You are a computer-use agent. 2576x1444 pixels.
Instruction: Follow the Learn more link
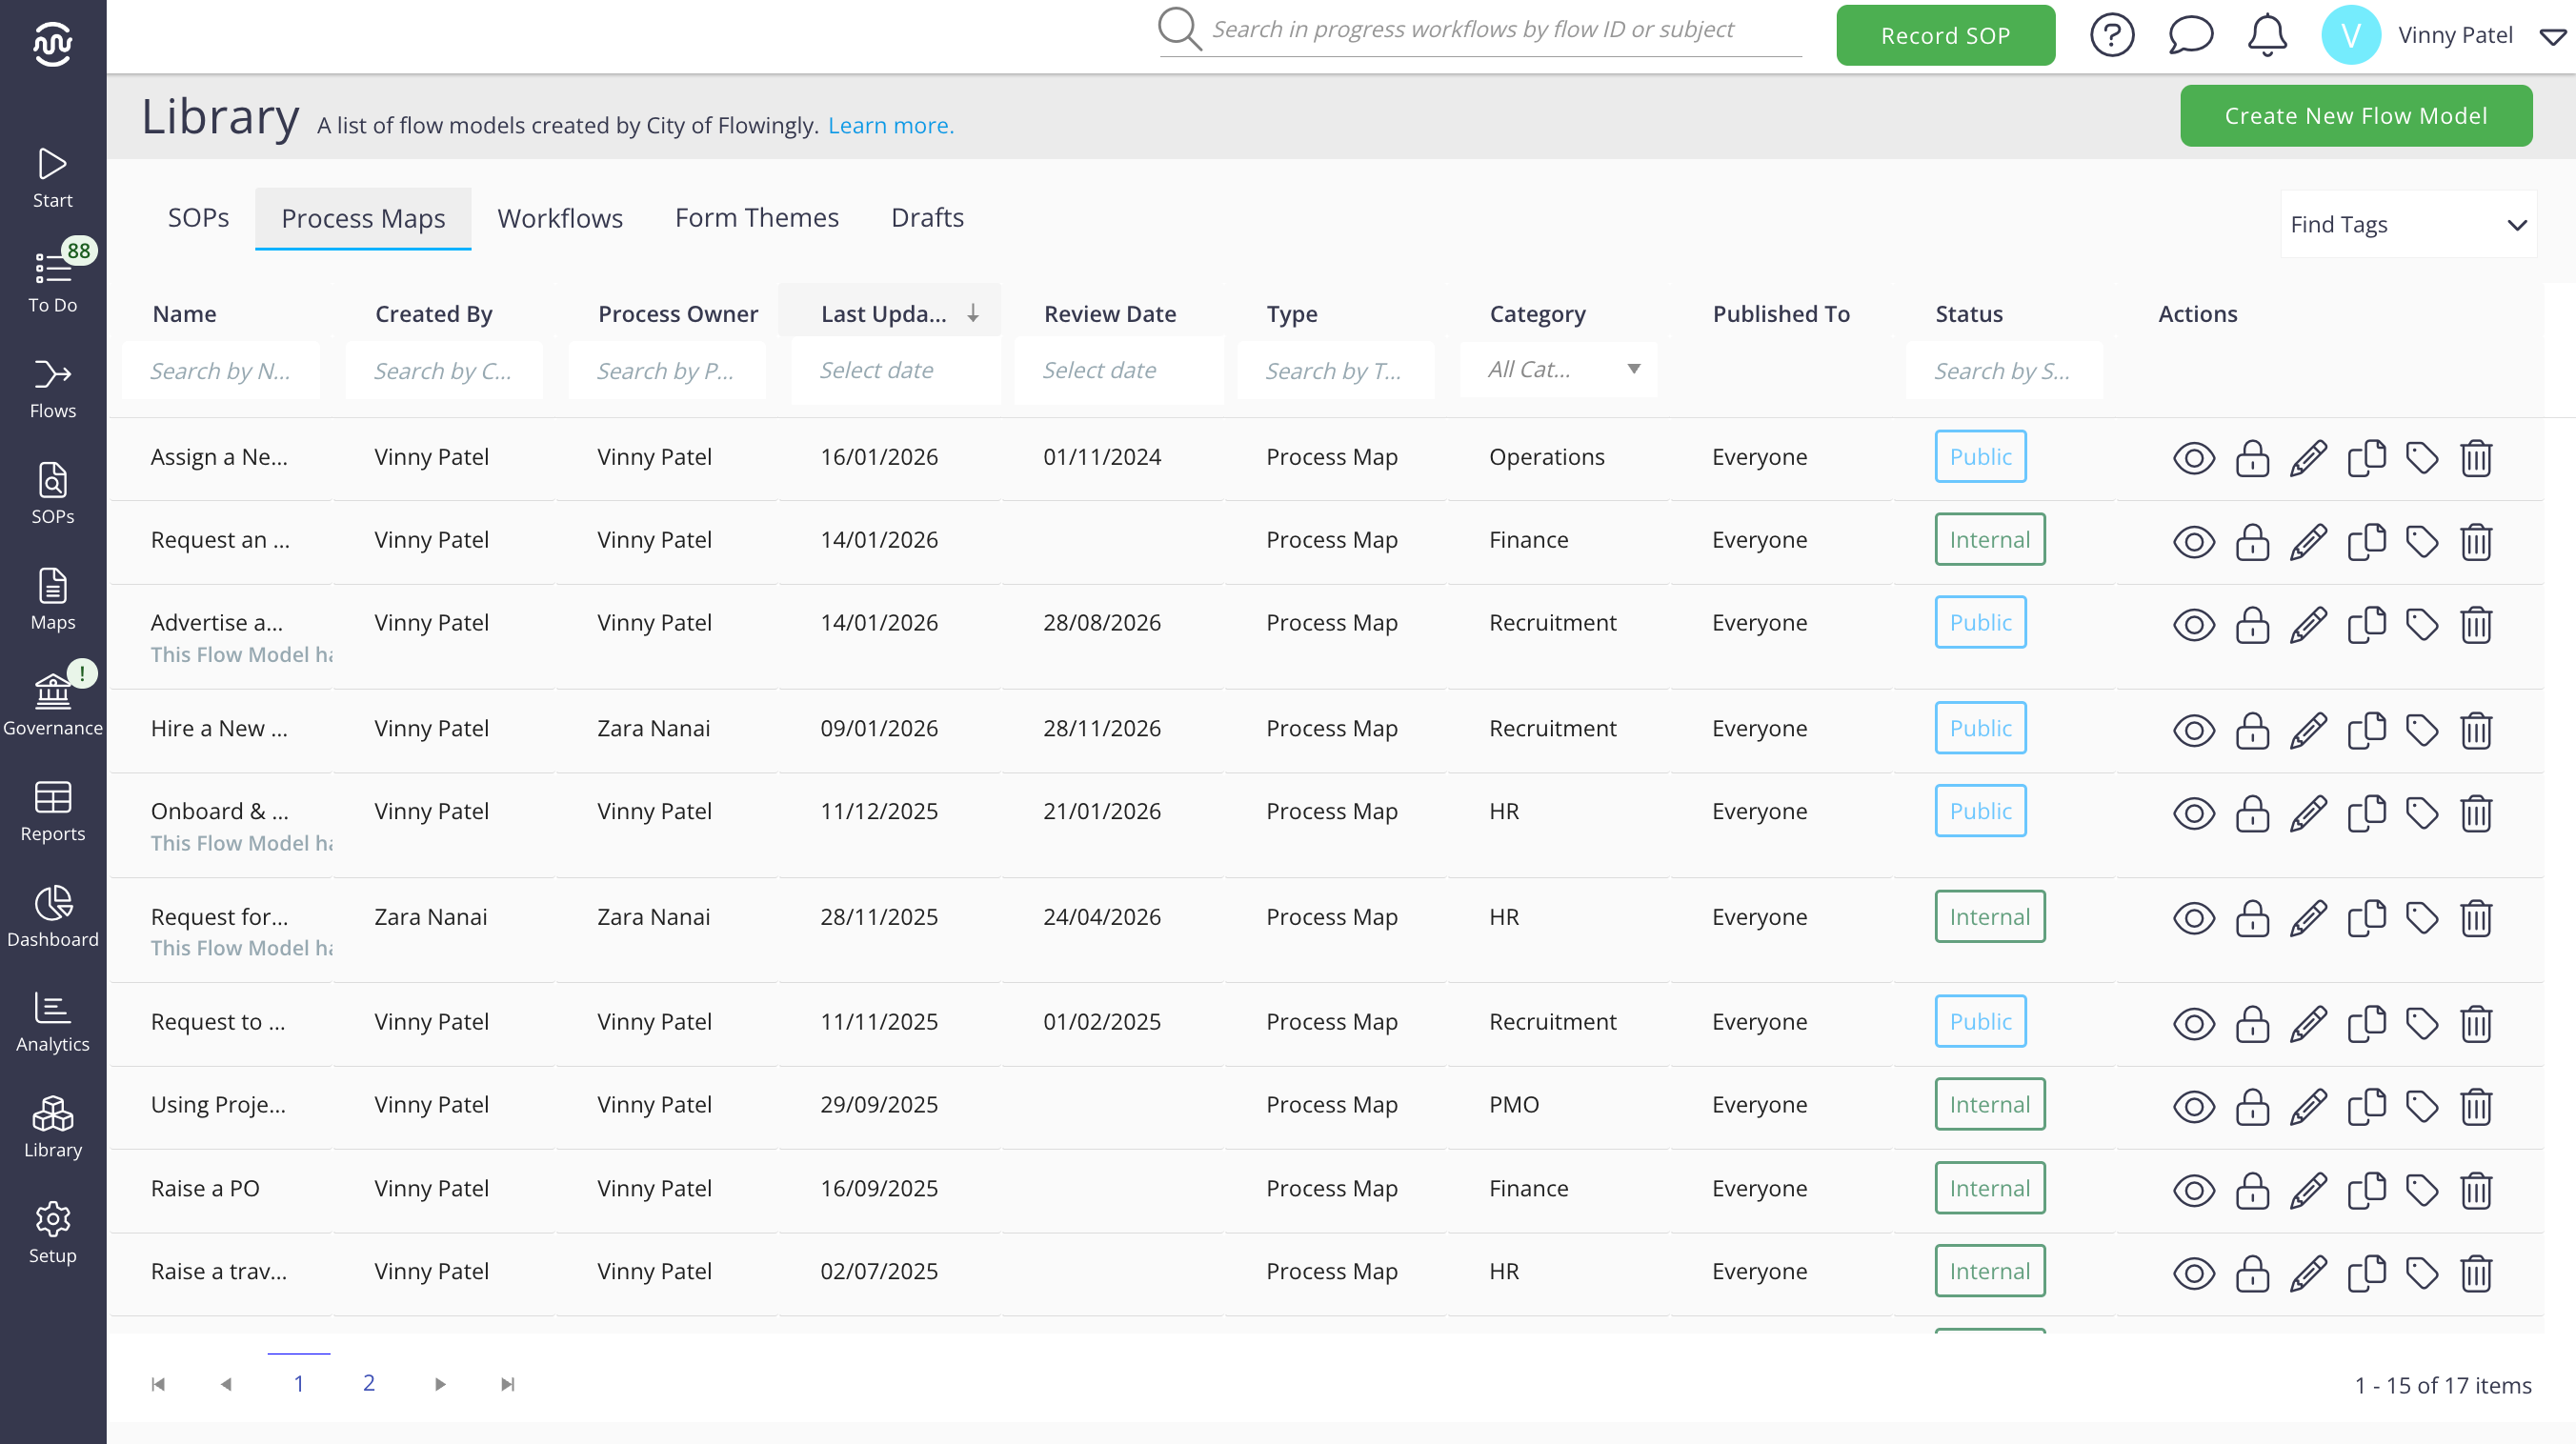pyautogui.click(x=890, y=126)
